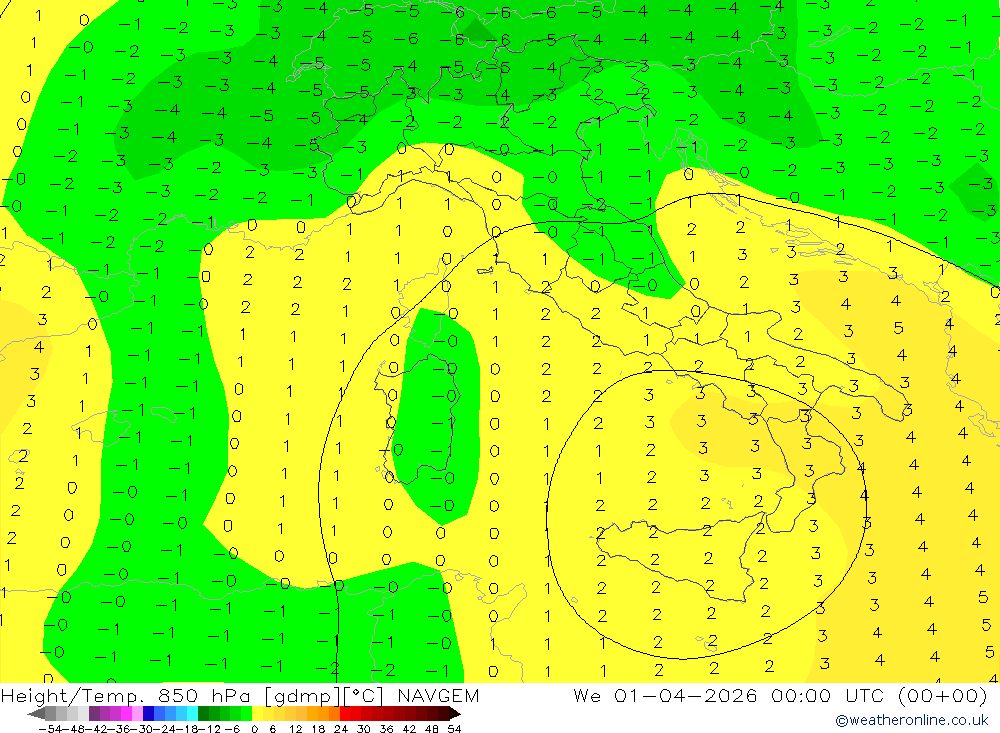Click the cyan legend swatch above -18

coord(192,714)
